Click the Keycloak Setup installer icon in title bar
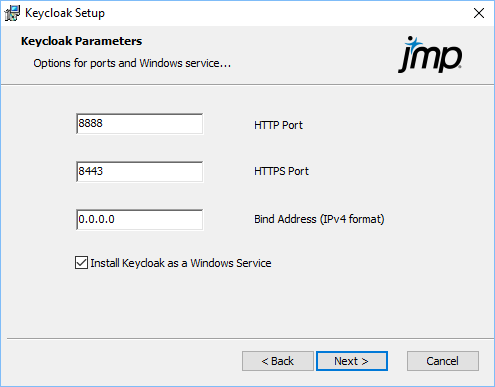The height and width of the screenshot is (387, 495). (x=12, y=13)
